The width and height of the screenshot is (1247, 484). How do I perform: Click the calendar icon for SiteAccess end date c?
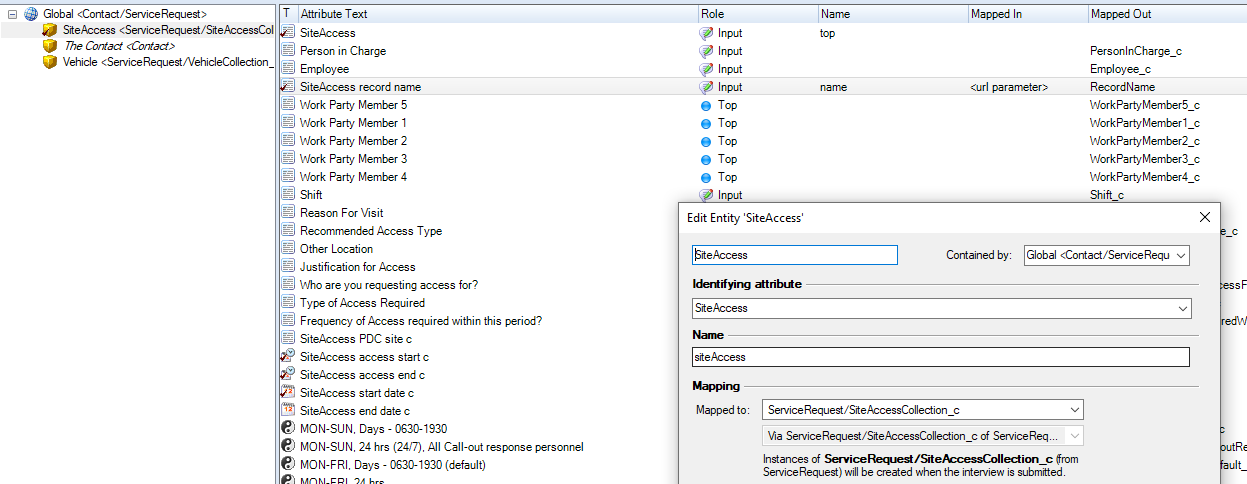coord(288,411)
